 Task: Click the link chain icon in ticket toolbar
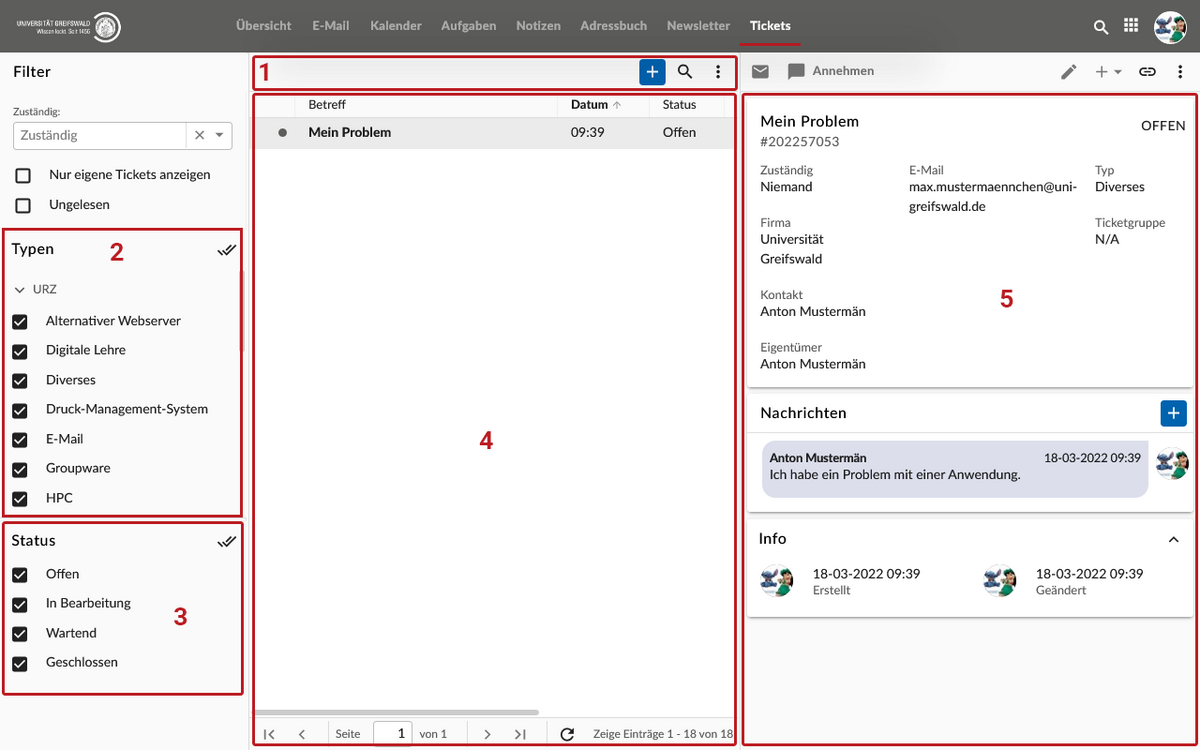pyautogui.click(x=1148, y=72)
